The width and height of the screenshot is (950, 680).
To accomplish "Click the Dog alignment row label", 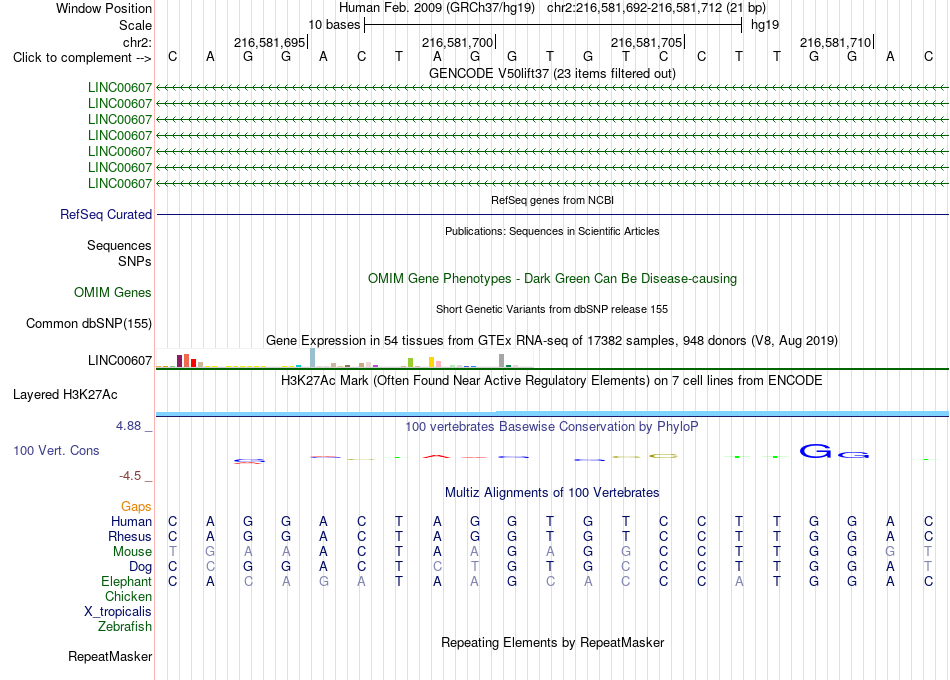I will click(140, 567).
